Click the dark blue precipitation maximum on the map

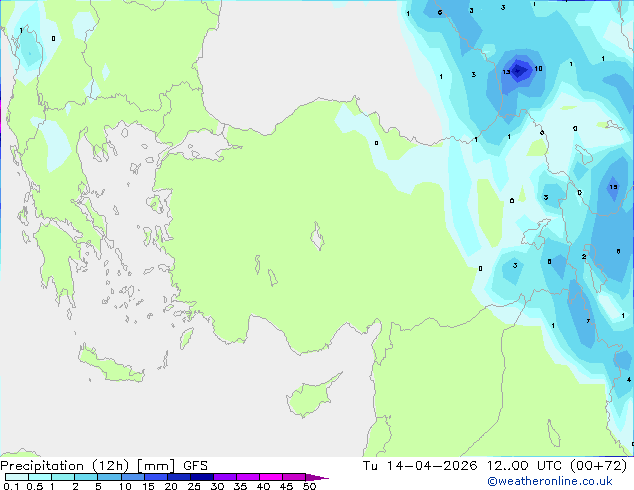coord(519,70)
